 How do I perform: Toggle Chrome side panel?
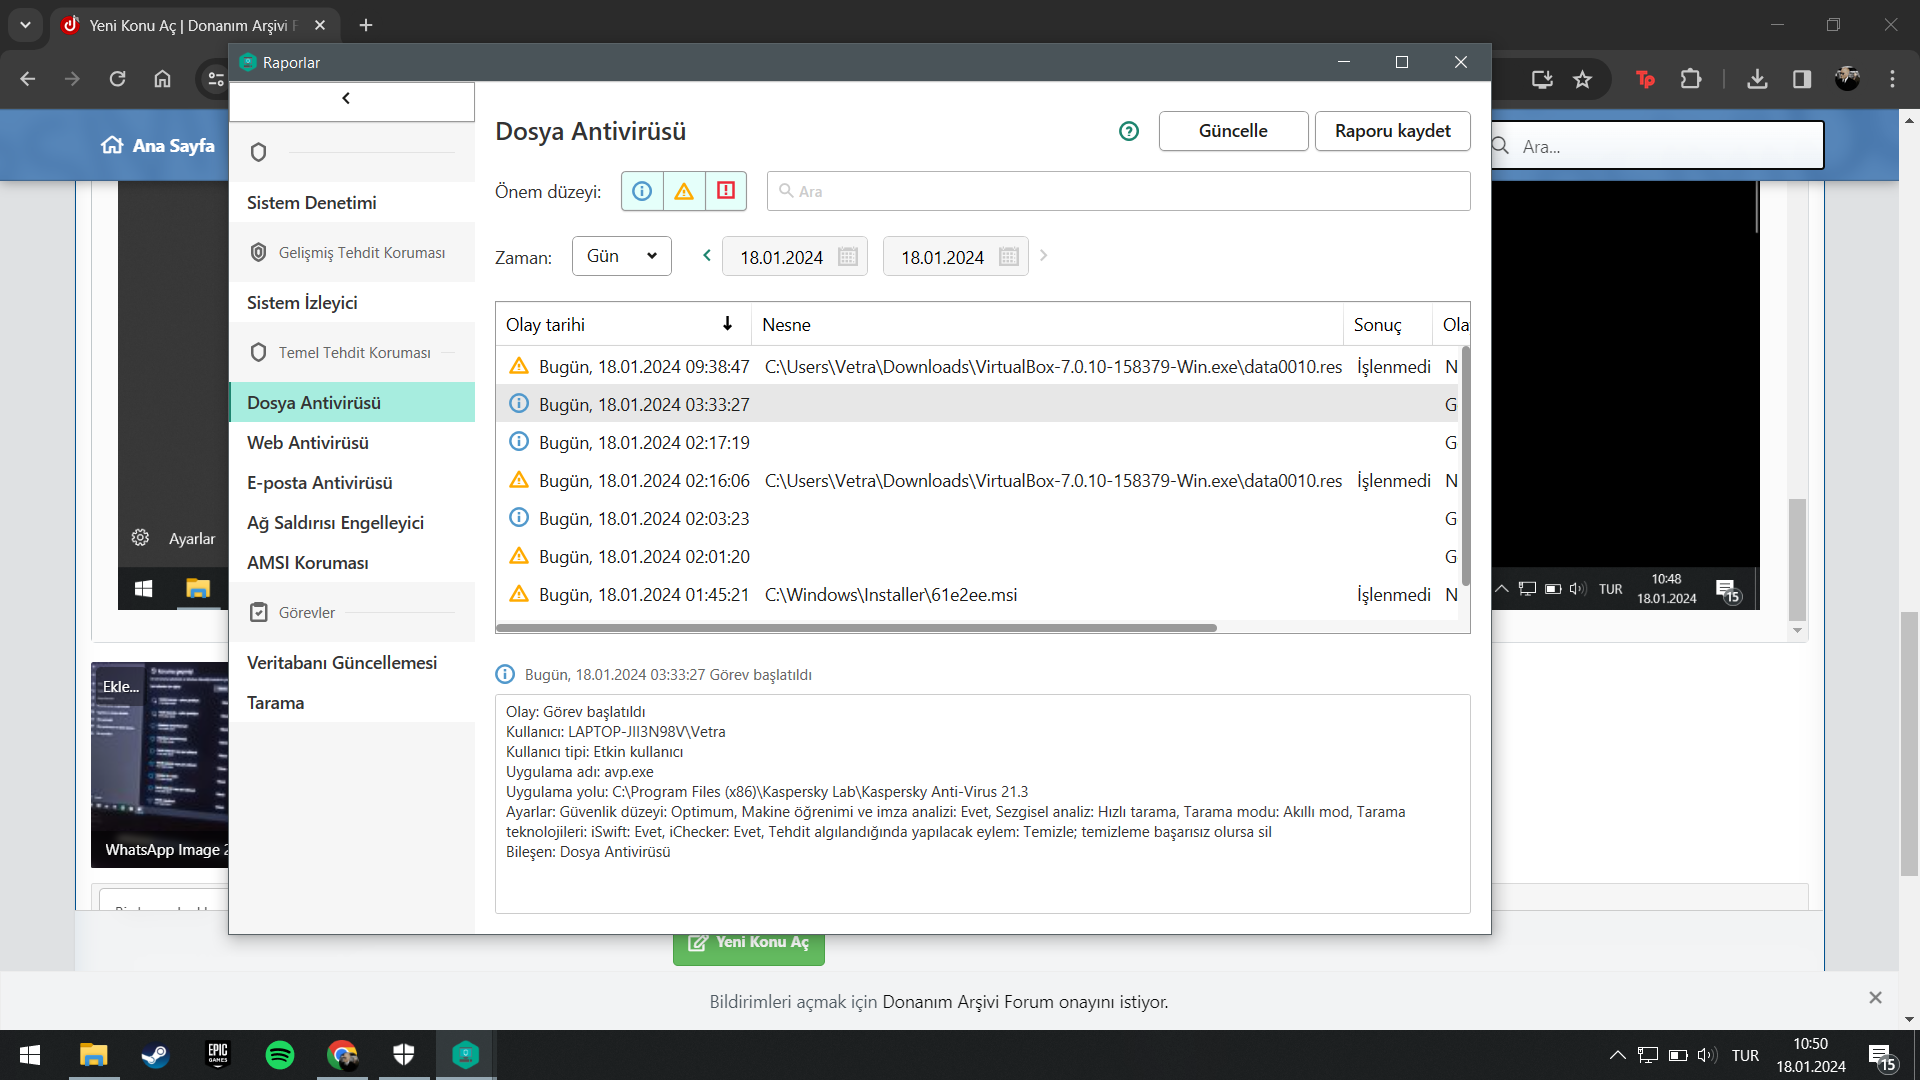point(1802,79)
